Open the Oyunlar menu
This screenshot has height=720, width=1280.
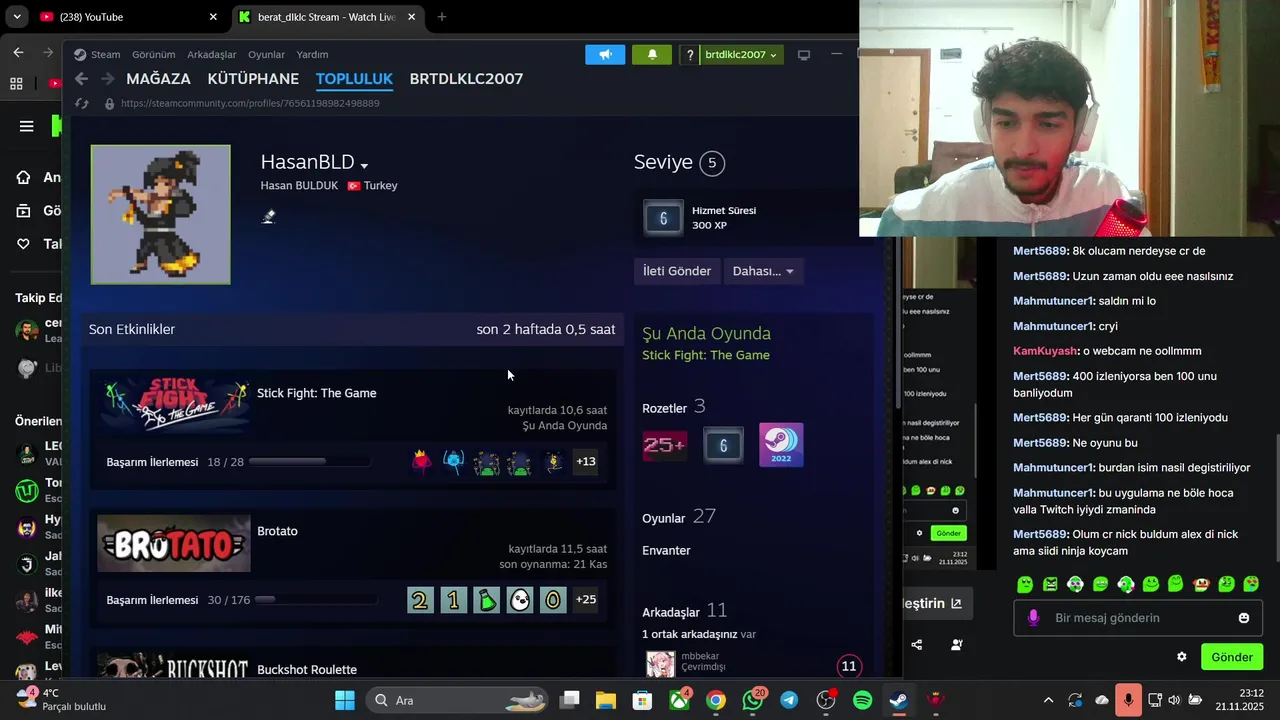pyautogui.click(x=267, y=55)
